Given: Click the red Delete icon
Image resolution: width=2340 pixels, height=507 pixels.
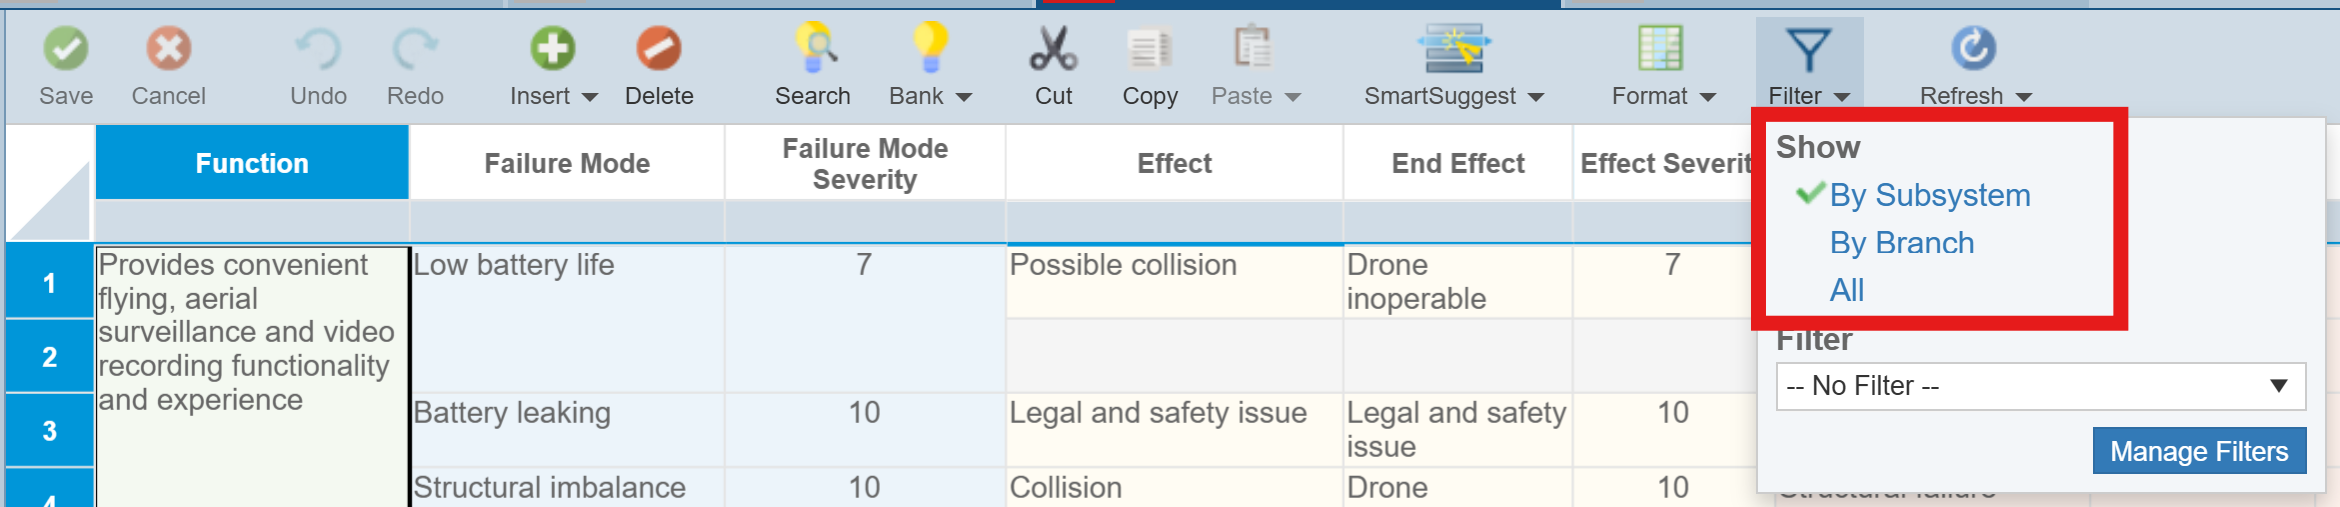Looking at the screenshot, I should click(x=658, y=48).
